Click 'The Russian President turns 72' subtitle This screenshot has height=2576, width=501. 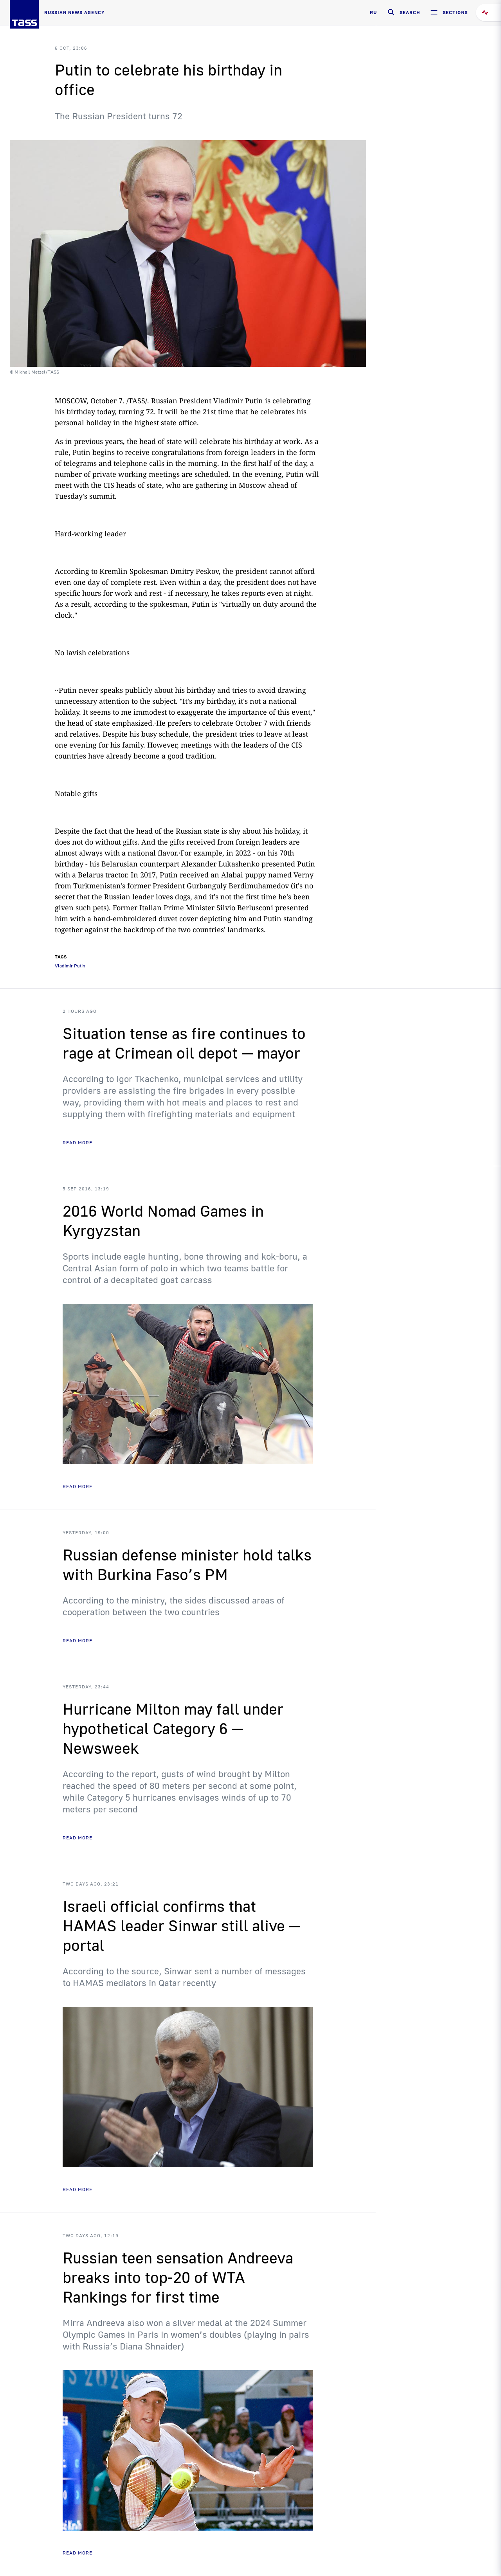[118, 117]
